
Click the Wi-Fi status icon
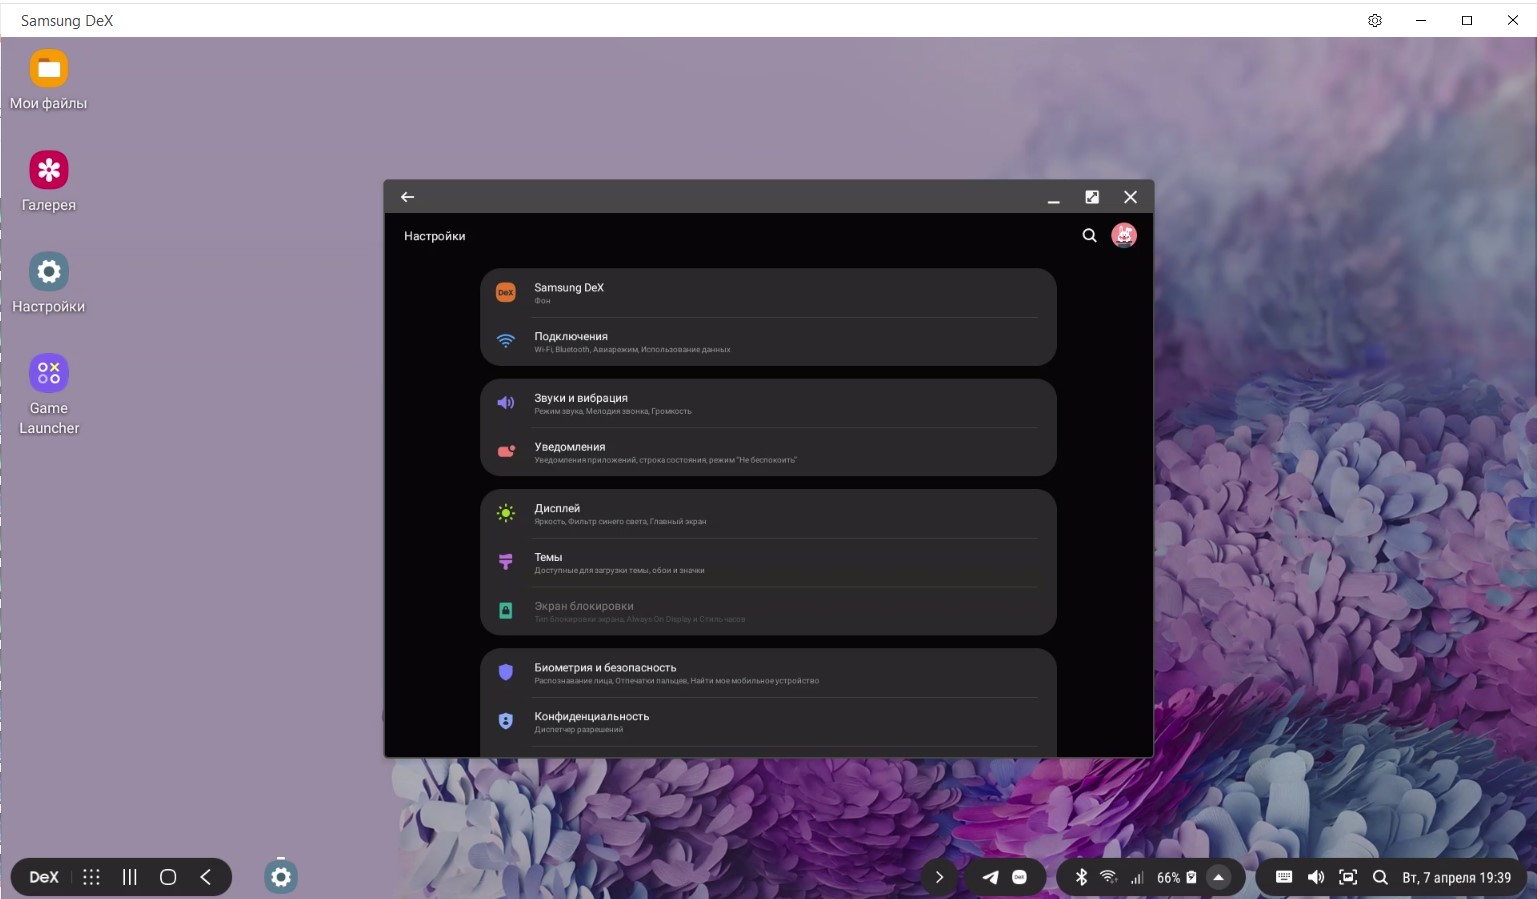[1108, 877]
